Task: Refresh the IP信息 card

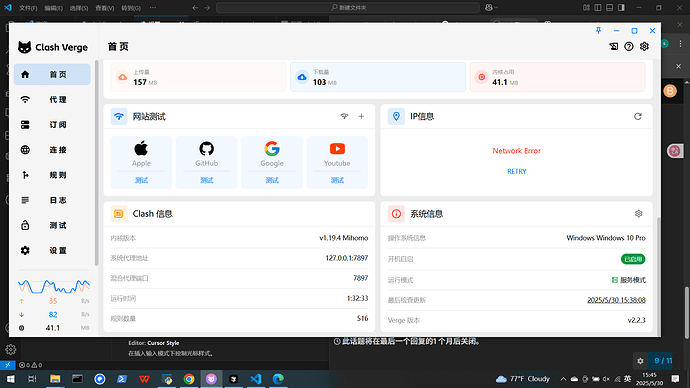Action: [x=638, y=117]
